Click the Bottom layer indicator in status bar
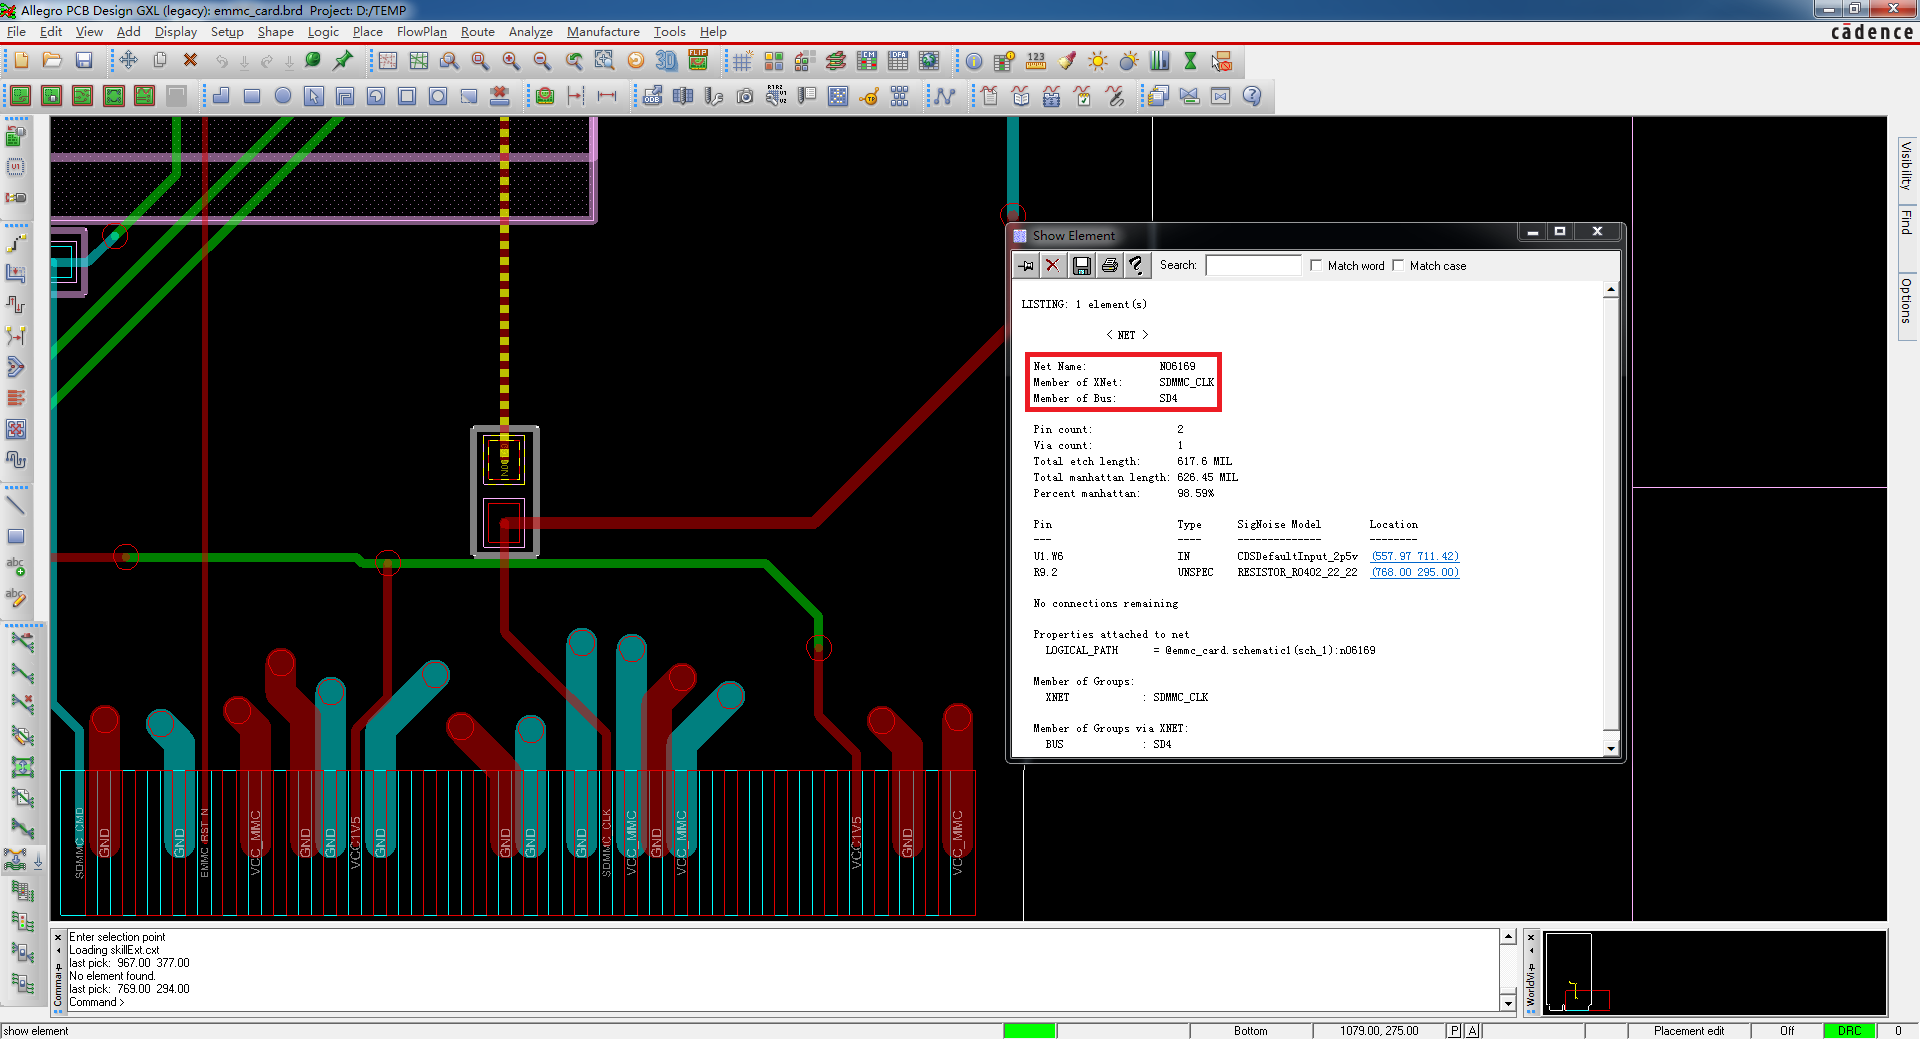 [1250, 1031]
